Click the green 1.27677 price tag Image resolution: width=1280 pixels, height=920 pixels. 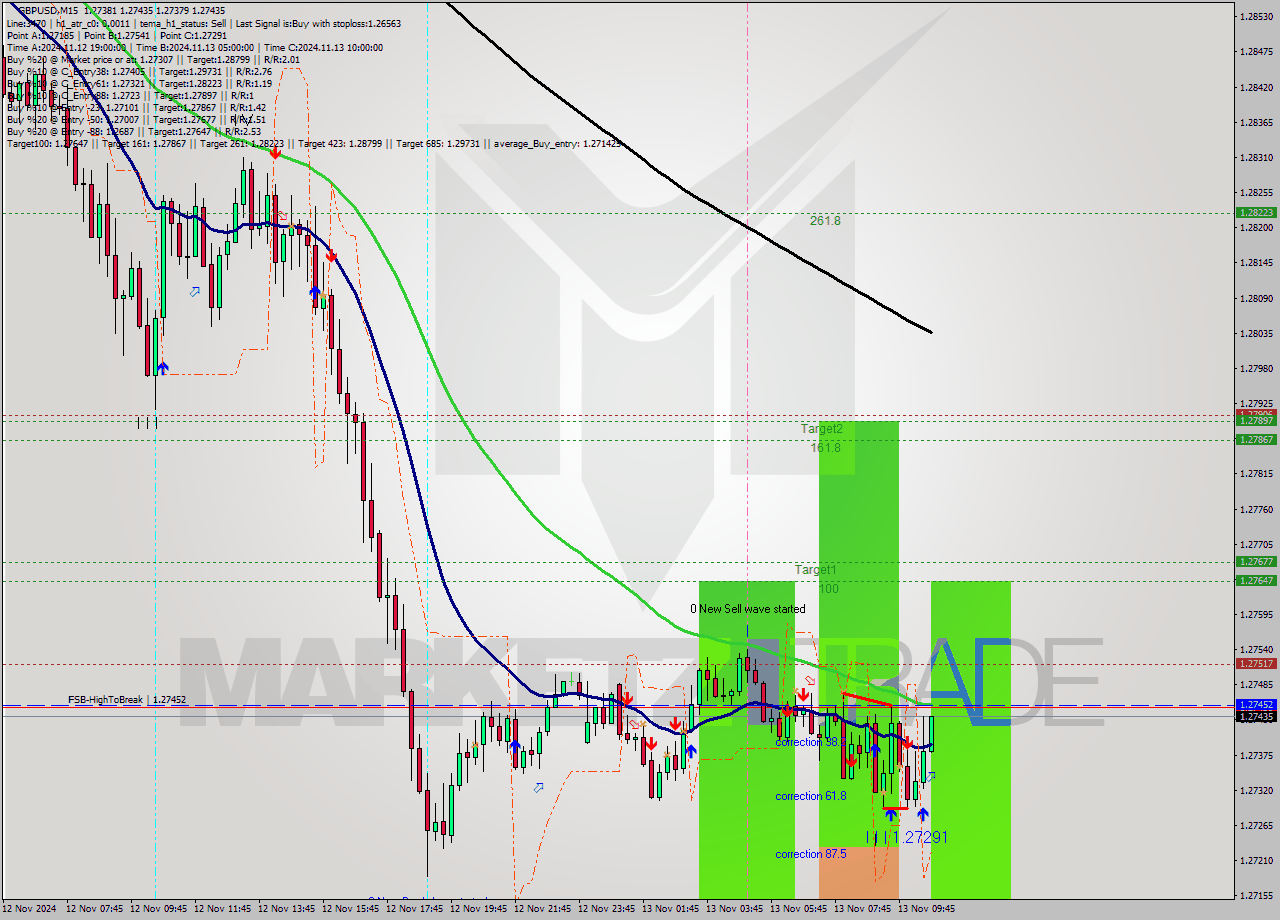click(1256, 562)
